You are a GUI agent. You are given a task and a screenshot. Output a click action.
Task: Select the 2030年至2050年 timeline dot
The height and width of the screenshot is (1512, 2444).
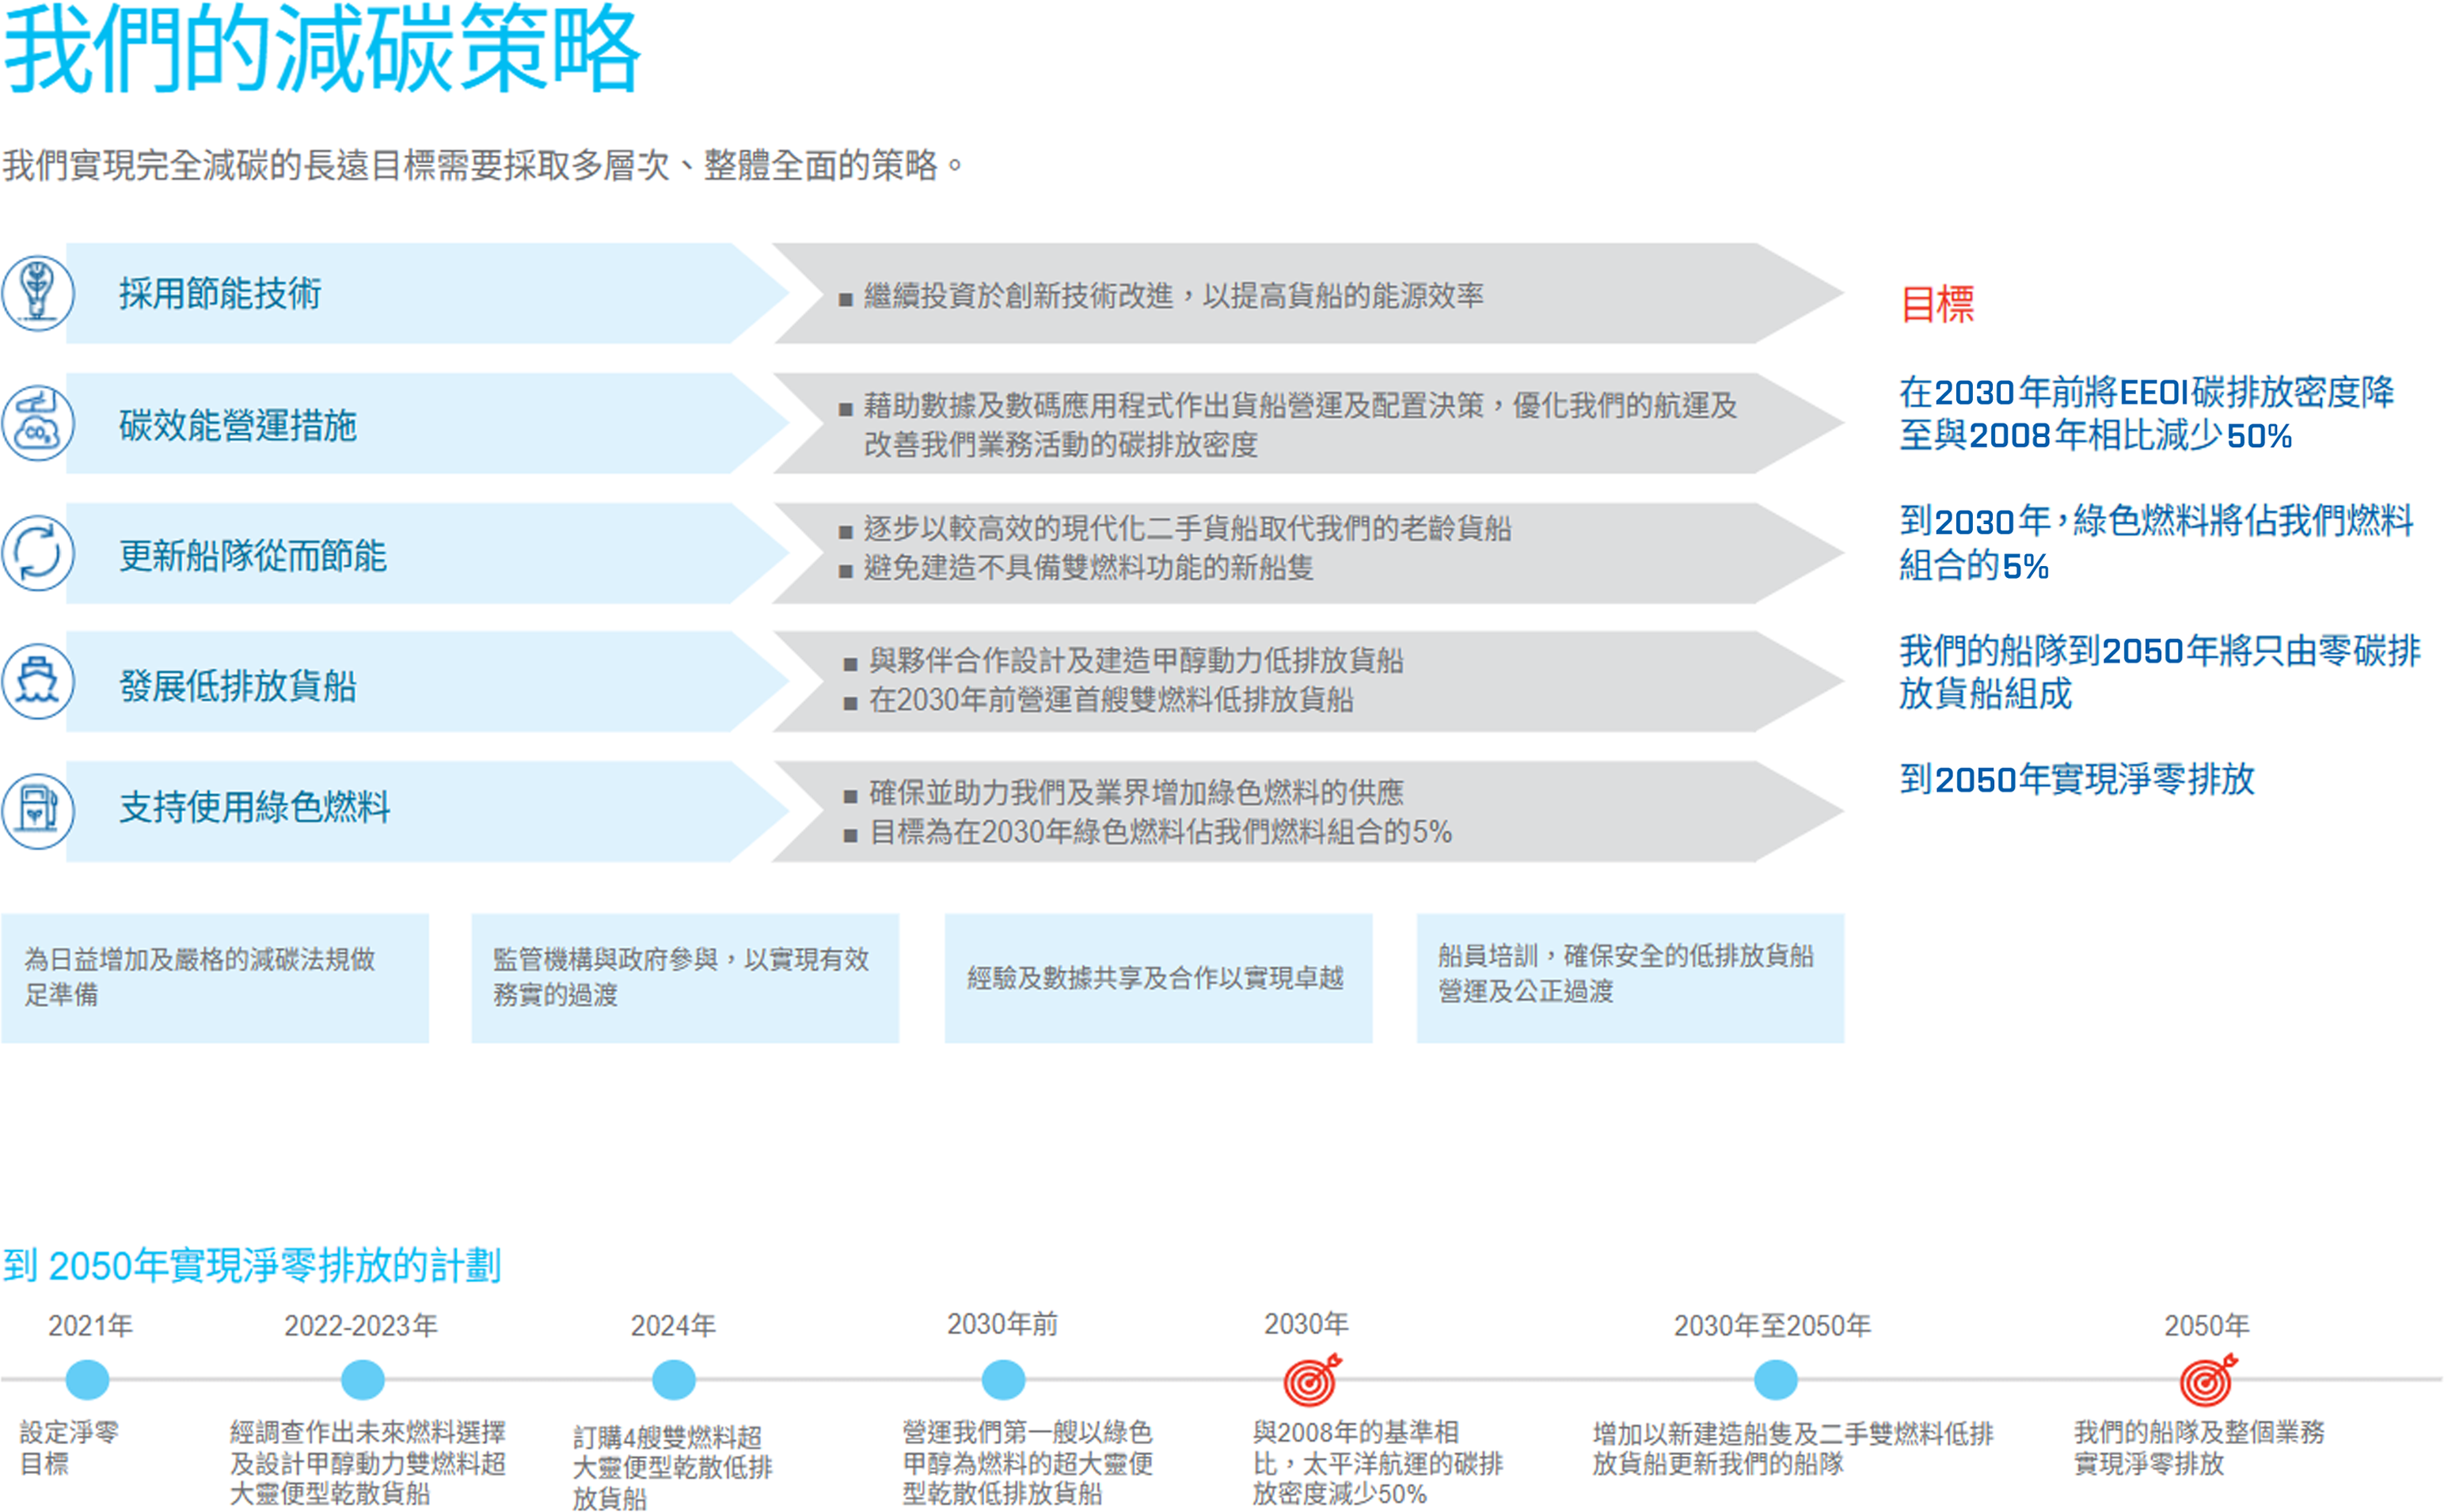click(x=1775, y=1380)
